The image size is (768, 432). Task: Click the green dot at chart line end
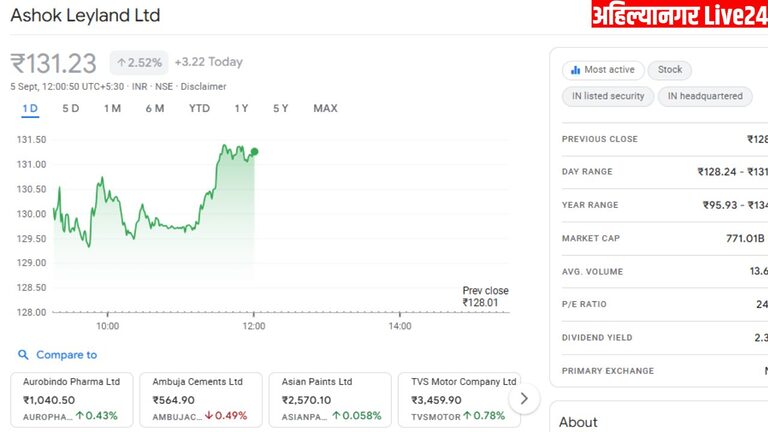tap(255, 151)
